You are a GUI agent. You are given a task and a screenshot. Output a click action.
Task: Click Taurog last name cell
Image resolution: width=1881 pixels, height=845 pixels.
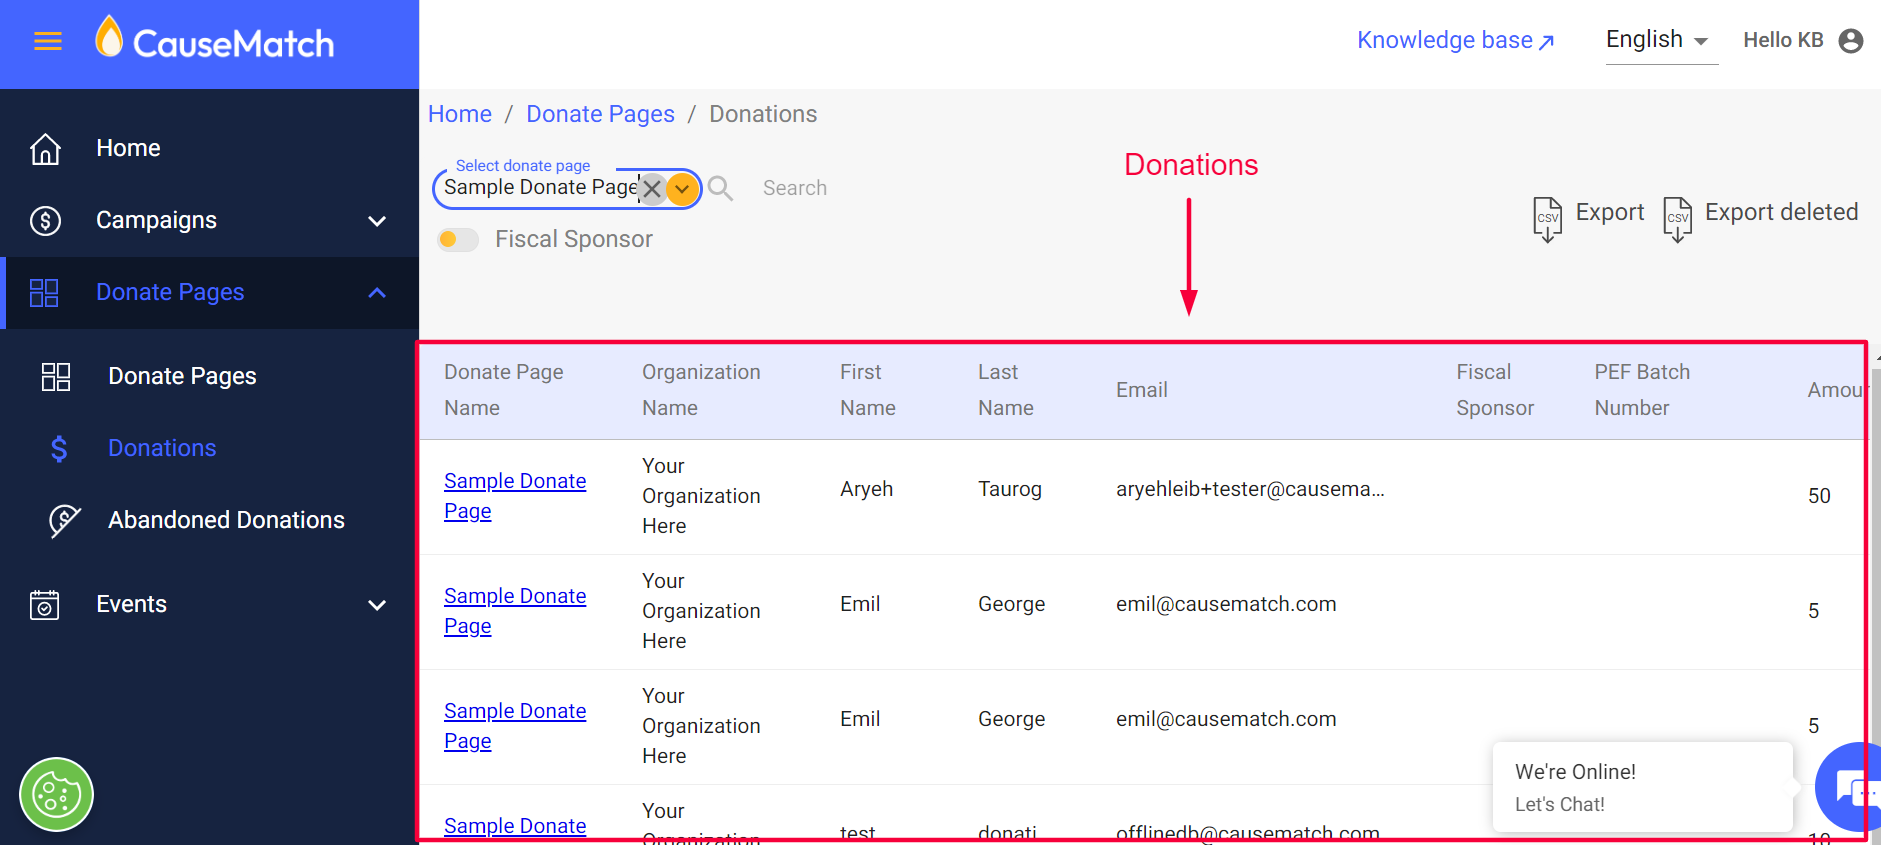1010,489
